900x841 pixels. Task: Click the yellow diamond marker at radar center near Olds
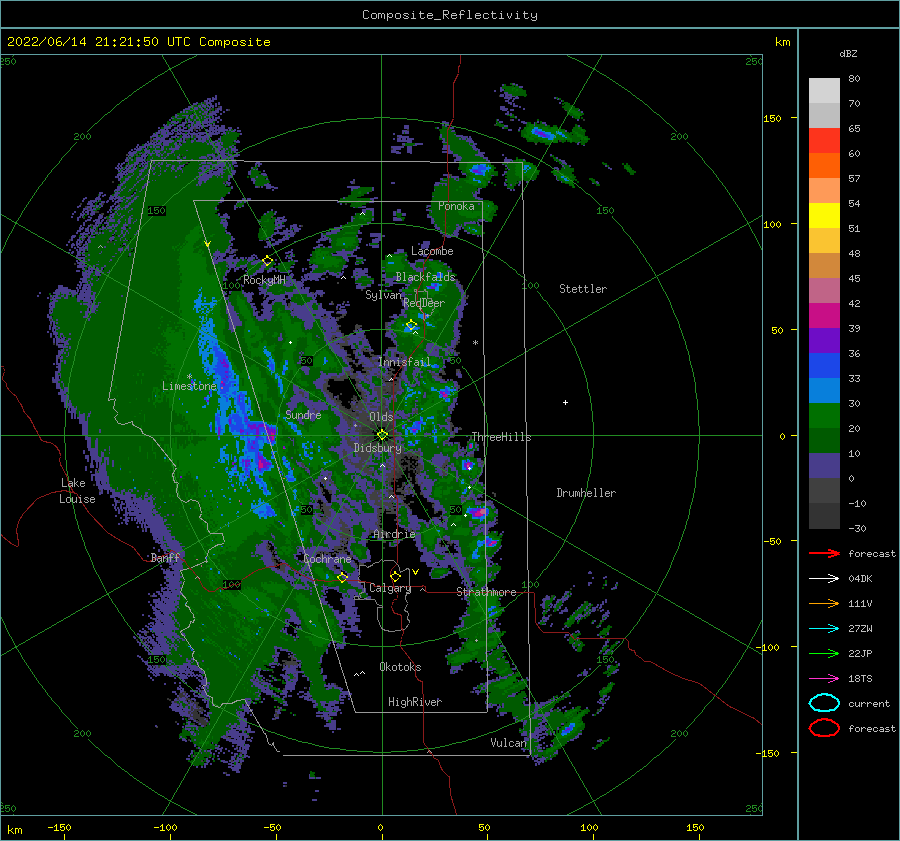[x=382, y=435]
